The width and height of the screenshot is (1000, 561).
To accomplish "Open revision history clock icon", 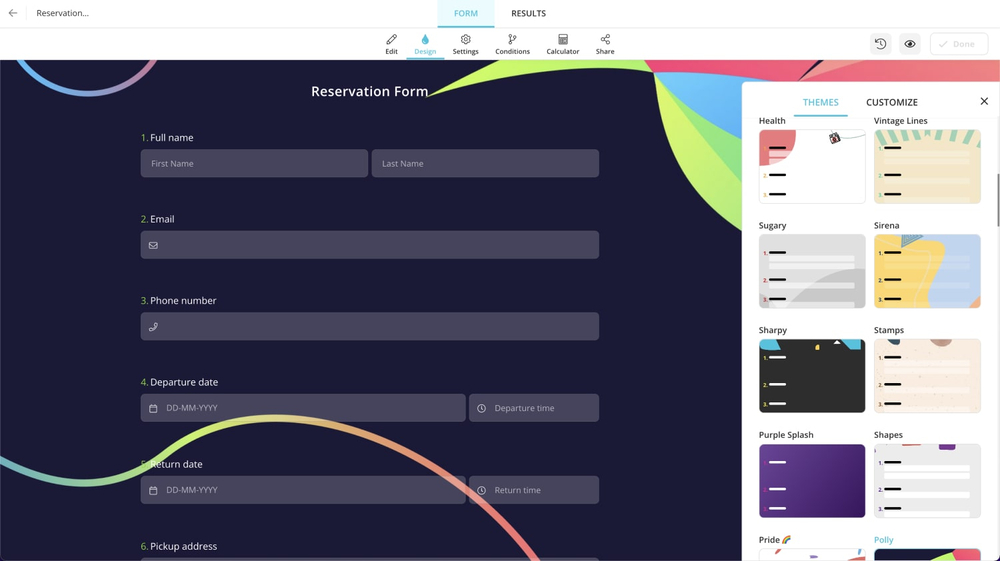I will tap(880, 44).
